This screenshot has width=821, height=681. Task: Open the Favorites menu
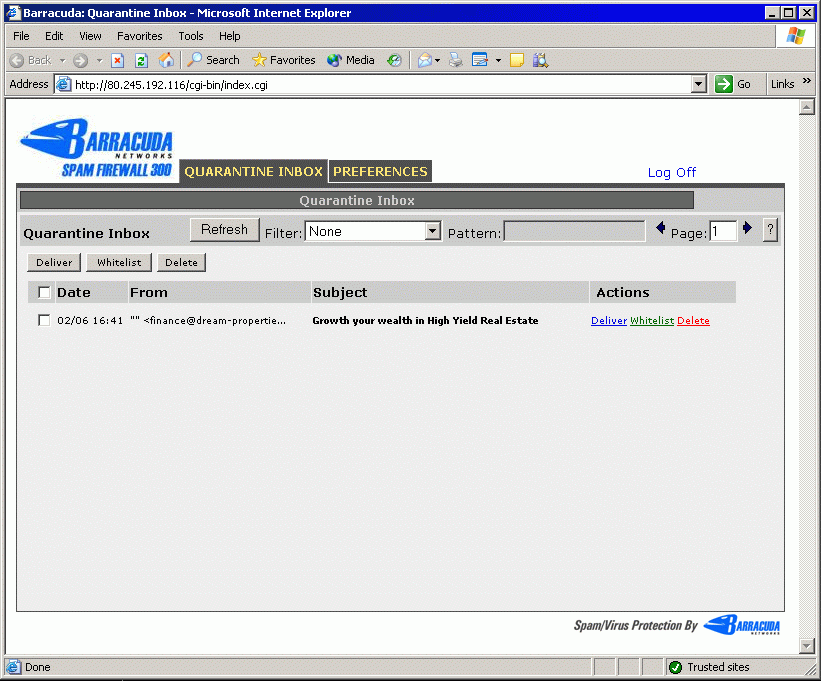(x=139, y=36)
